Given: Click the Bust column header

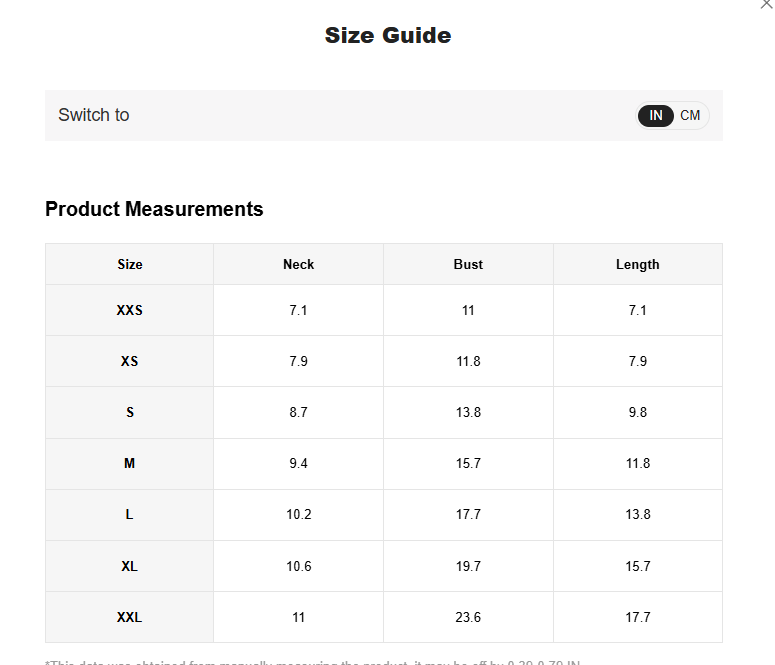Looking at the screenshot, I should tap(468, 264).
